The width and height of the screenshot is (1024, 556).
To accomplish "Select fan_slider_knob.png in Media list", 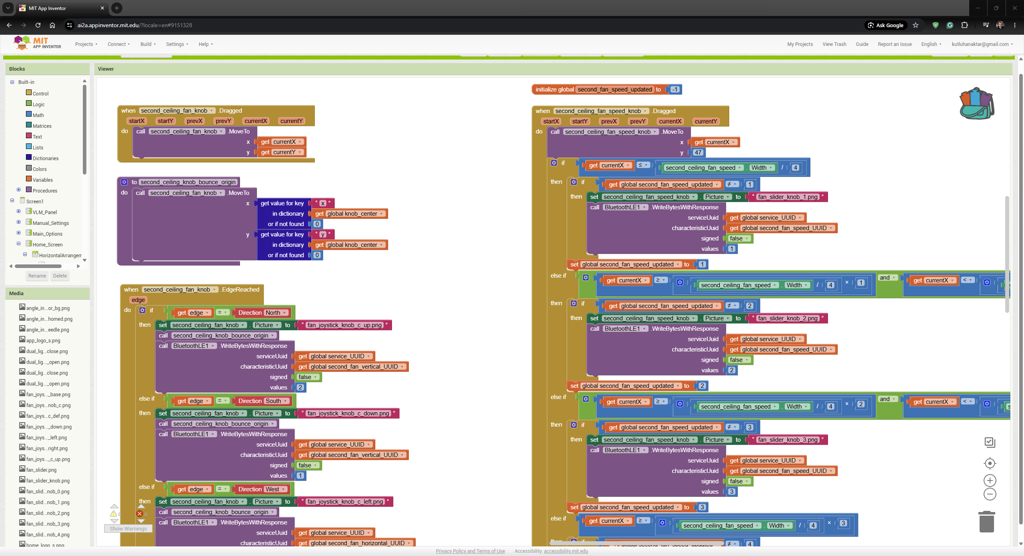I will [x=44, y=481].
